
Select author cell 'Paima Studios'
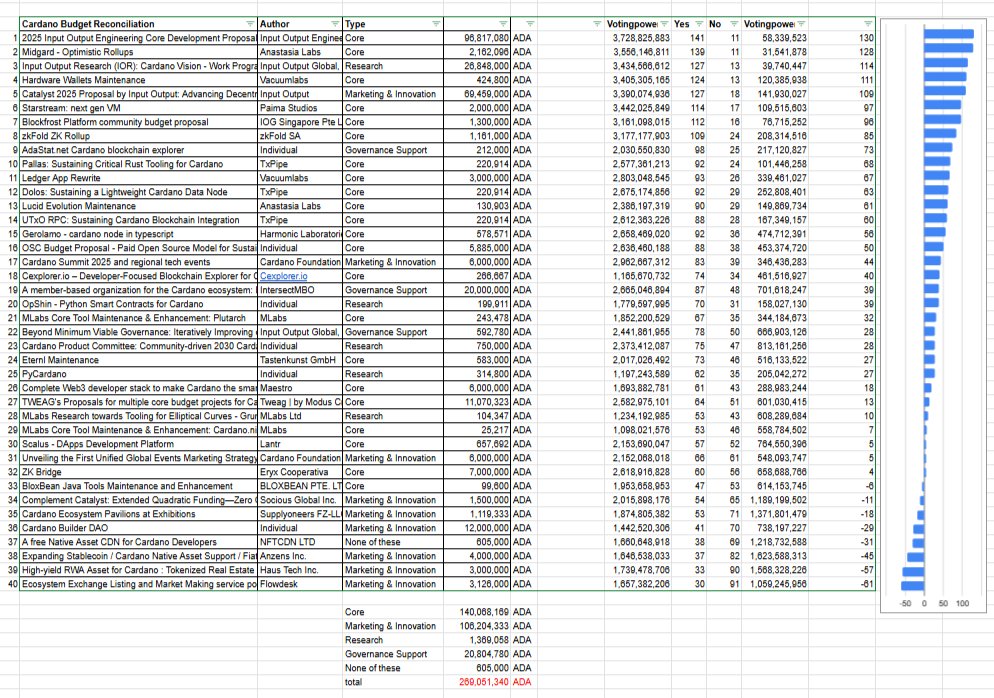(299, 108)
